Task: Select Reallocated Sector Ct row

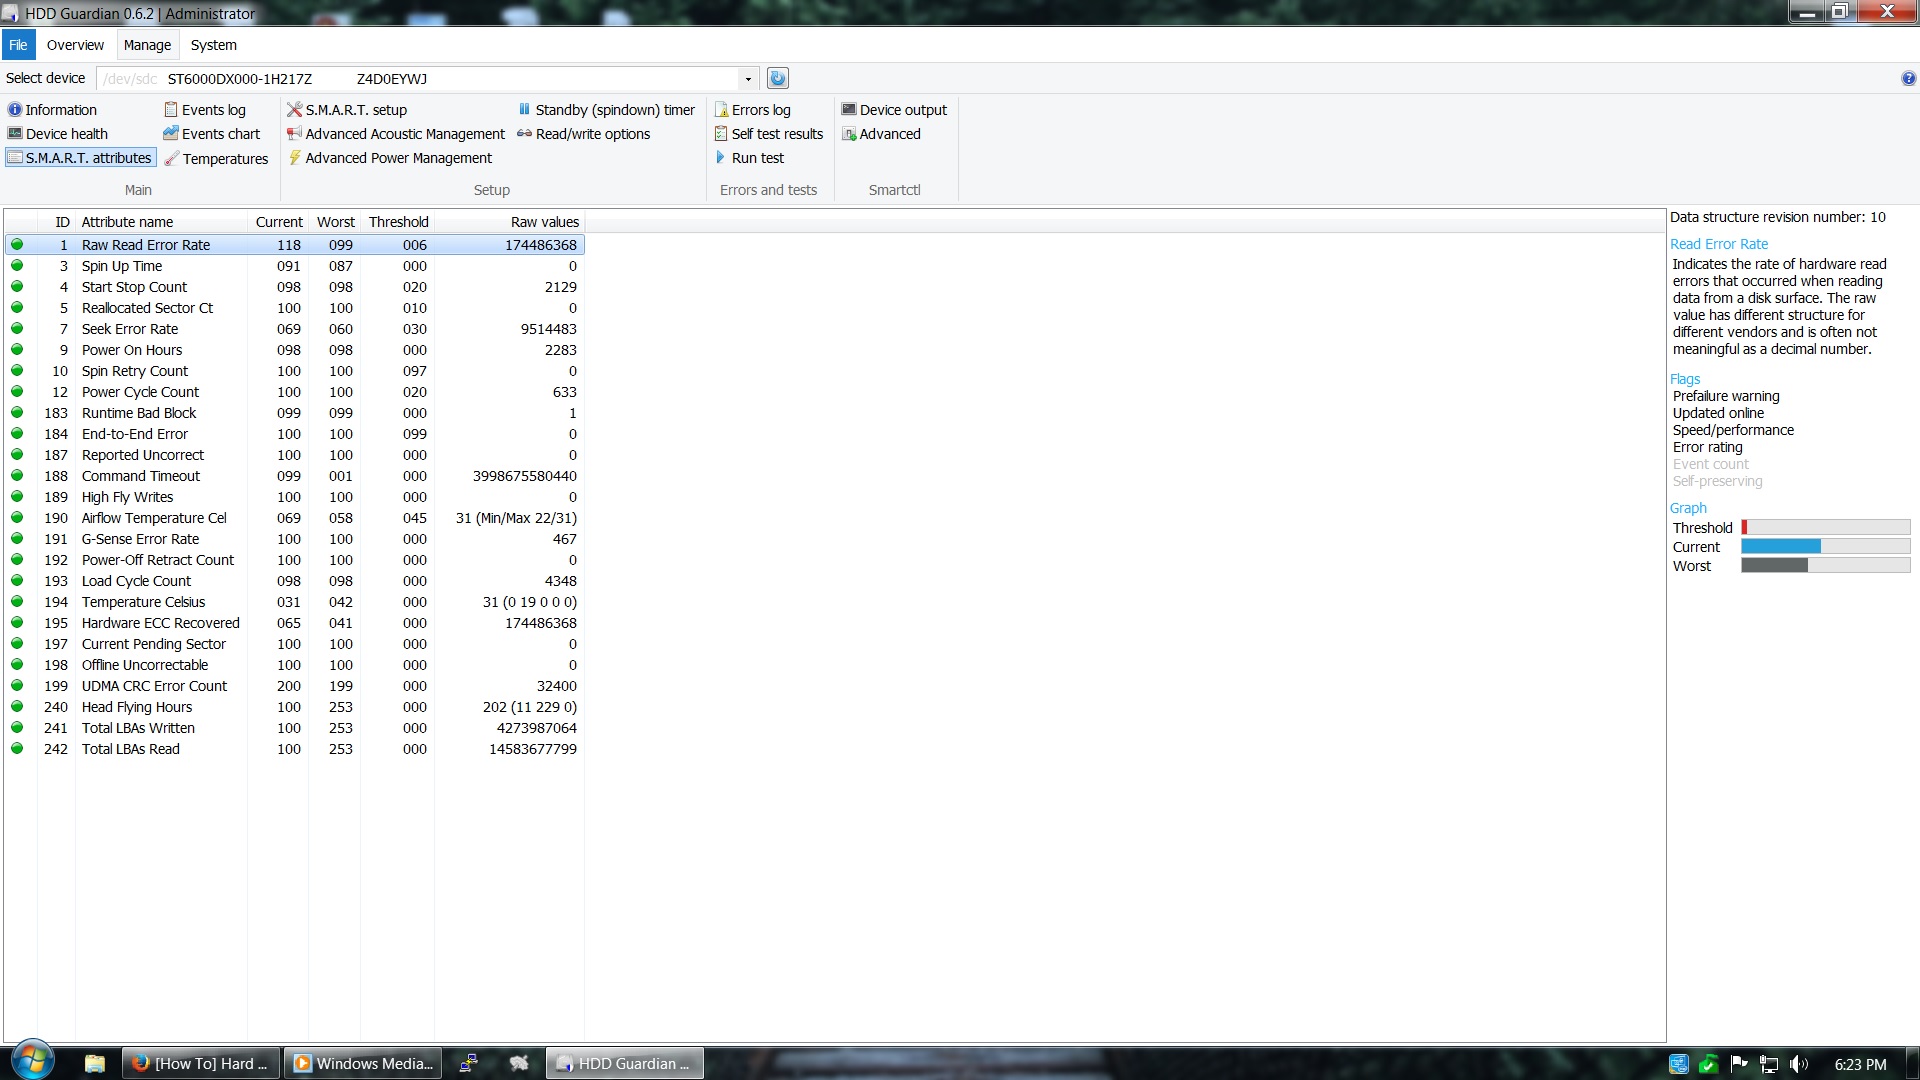Action: pyautogui.click(x=295, y=308)
